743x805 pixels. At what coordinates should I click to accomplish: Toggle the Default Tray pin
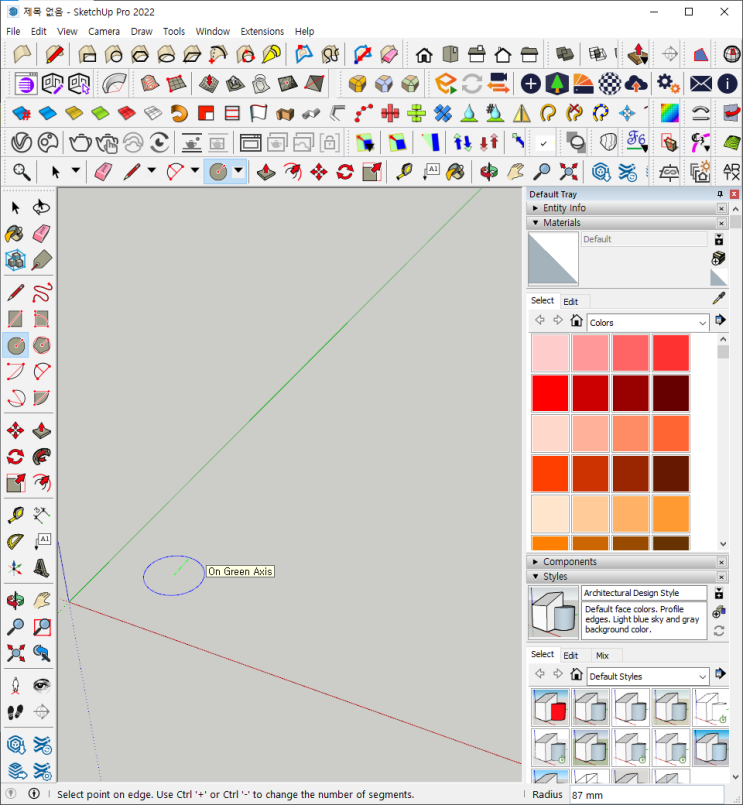pos(720,194)
